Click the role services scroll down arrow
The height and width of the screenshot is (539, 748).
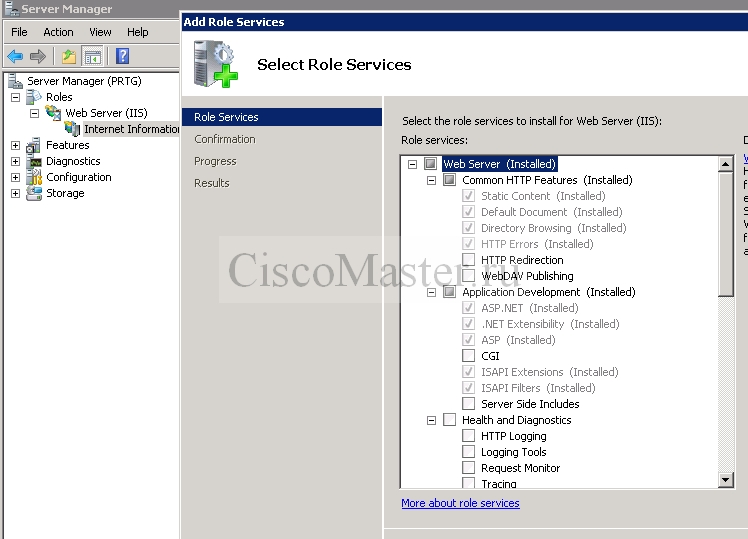(x=726, y=480)
